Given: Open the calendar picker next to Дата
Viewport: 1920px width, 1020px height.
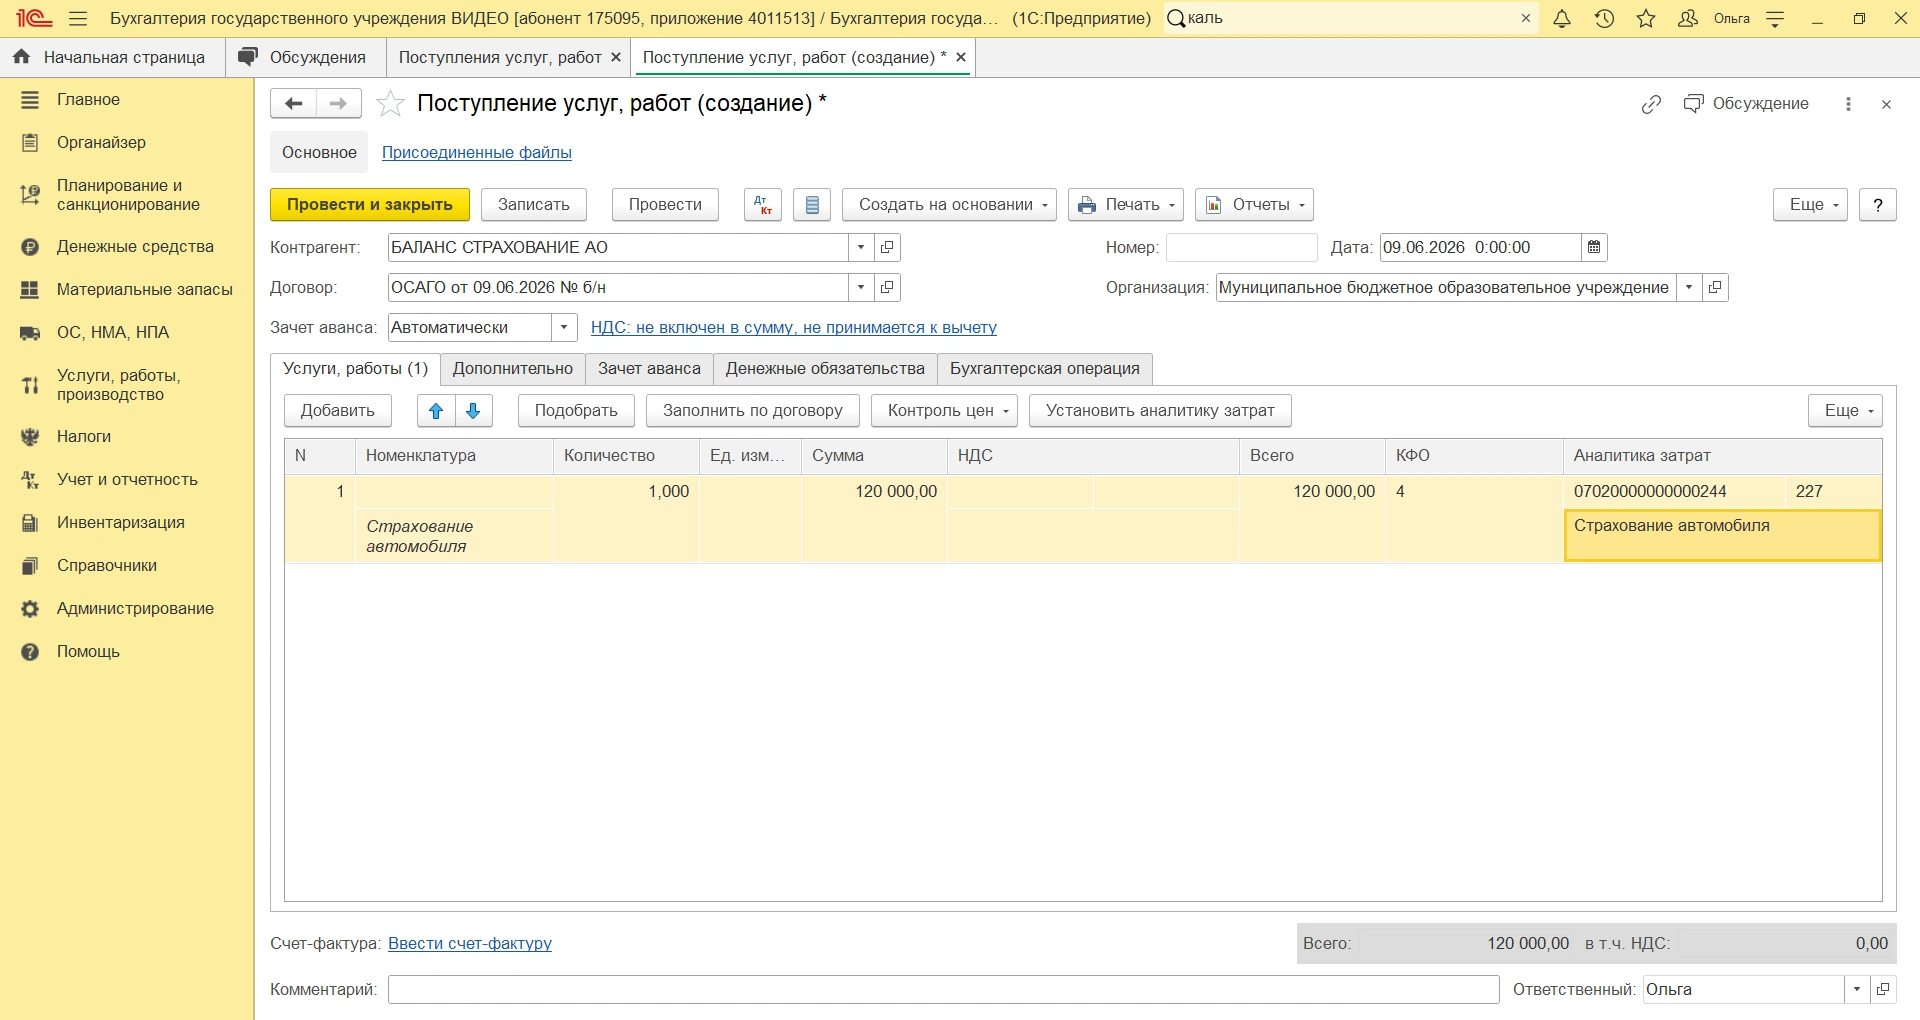Looking at the screenshot, I should click(x=1594, y=248).
